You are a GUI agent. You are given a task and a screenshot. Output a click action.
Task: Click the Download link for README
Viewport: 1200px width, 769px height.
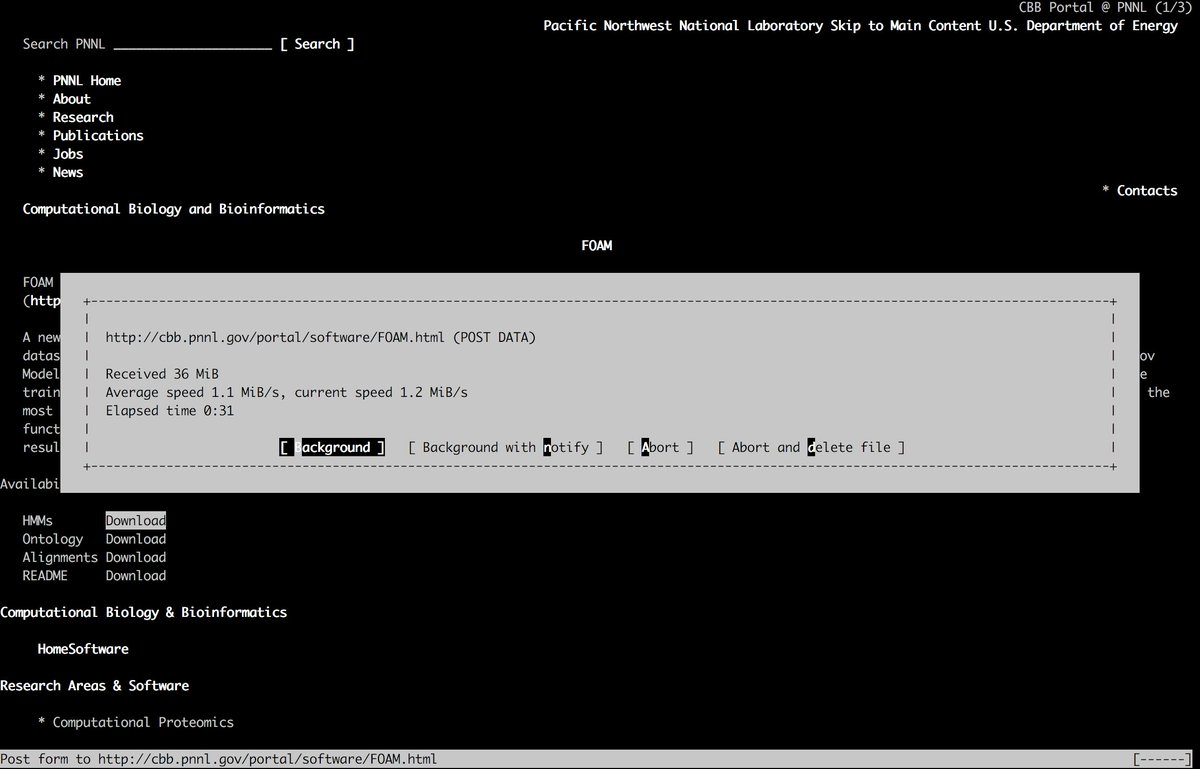pos(136,575)
